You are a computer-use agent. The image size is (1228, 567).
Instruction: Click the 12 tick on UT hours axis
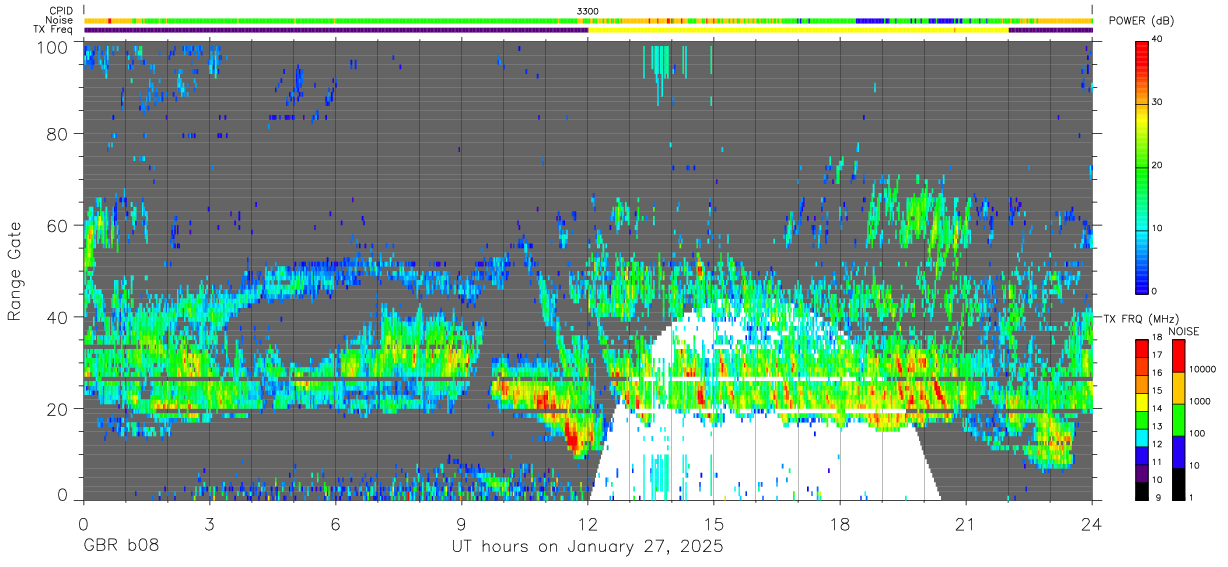[x=588, y=524]
